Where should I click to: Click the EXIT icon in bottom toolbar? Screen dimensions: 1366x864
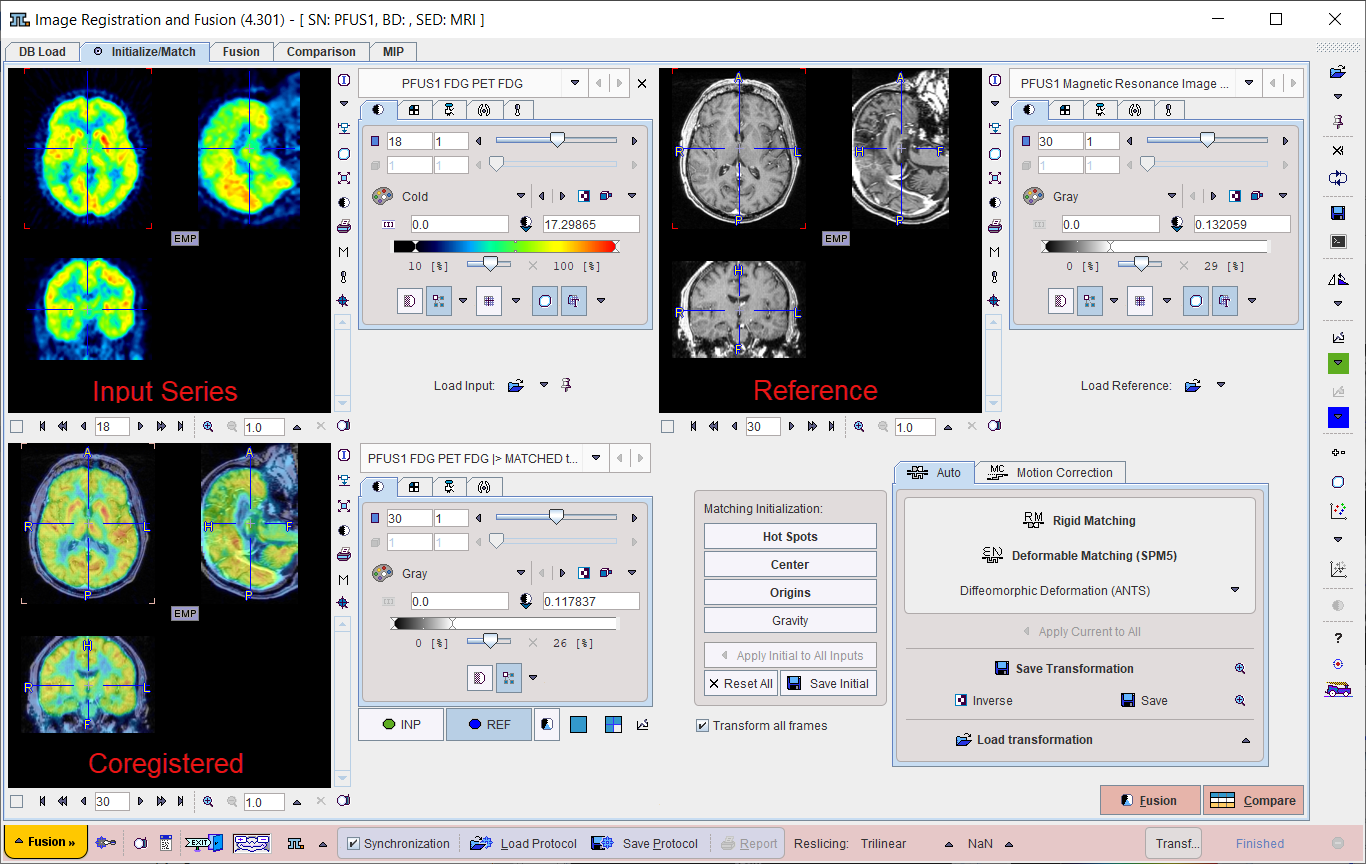click(203, 843)
